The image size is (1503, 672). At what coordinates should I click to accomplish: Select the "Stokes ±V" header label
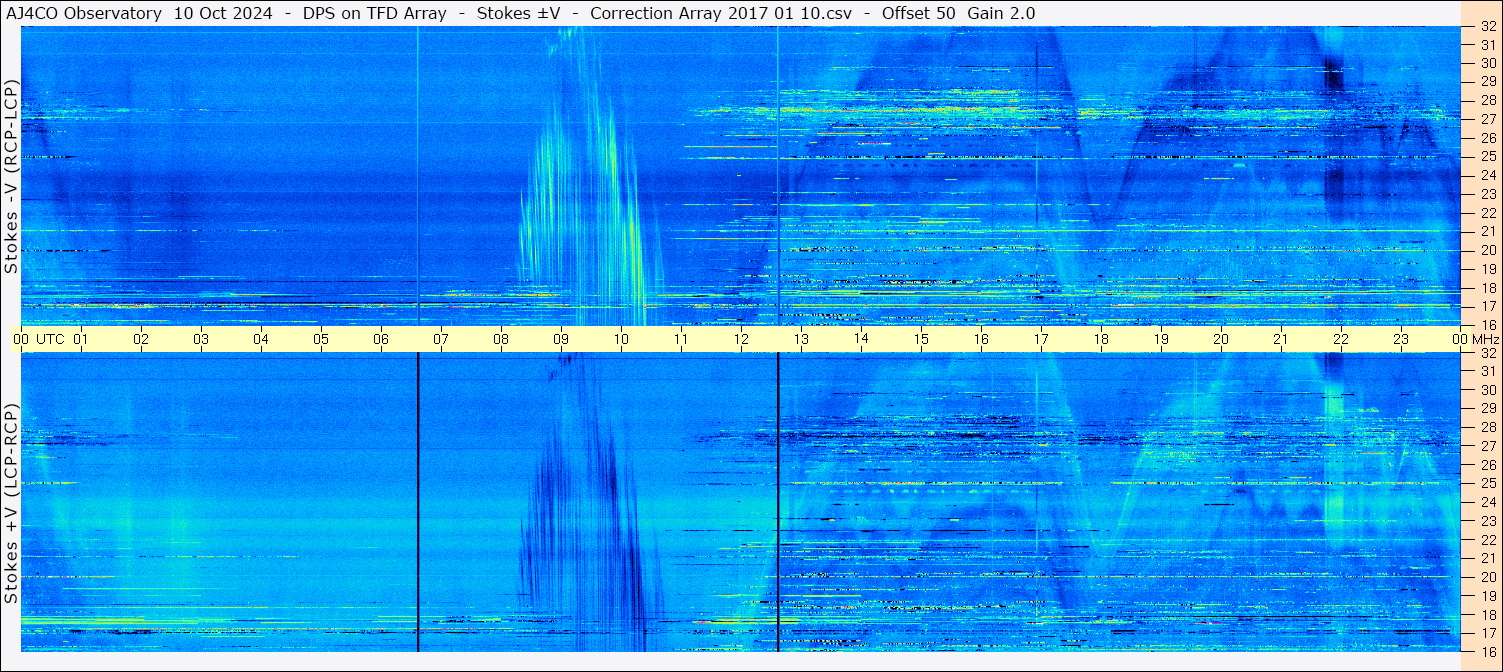(518, 13)
